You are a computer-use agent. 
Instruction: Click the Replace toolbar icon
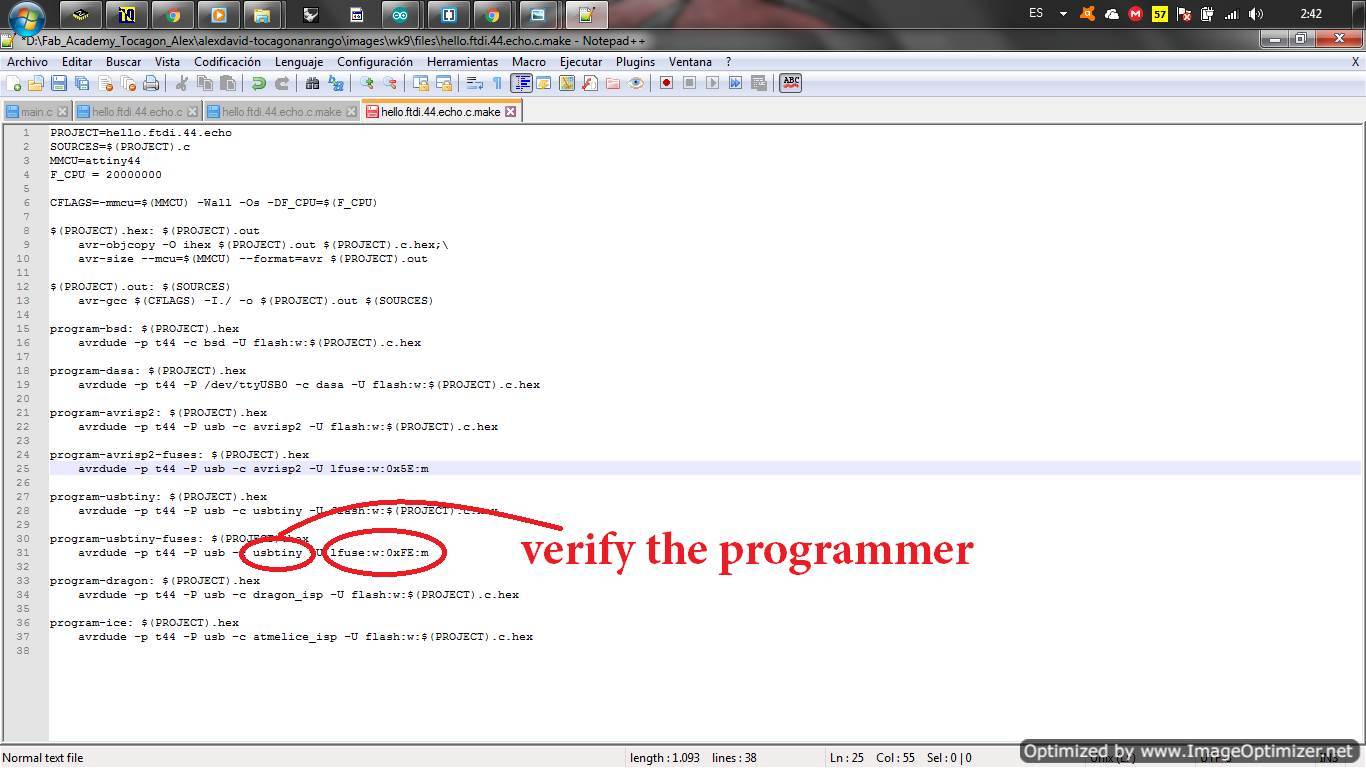[335, 83]
